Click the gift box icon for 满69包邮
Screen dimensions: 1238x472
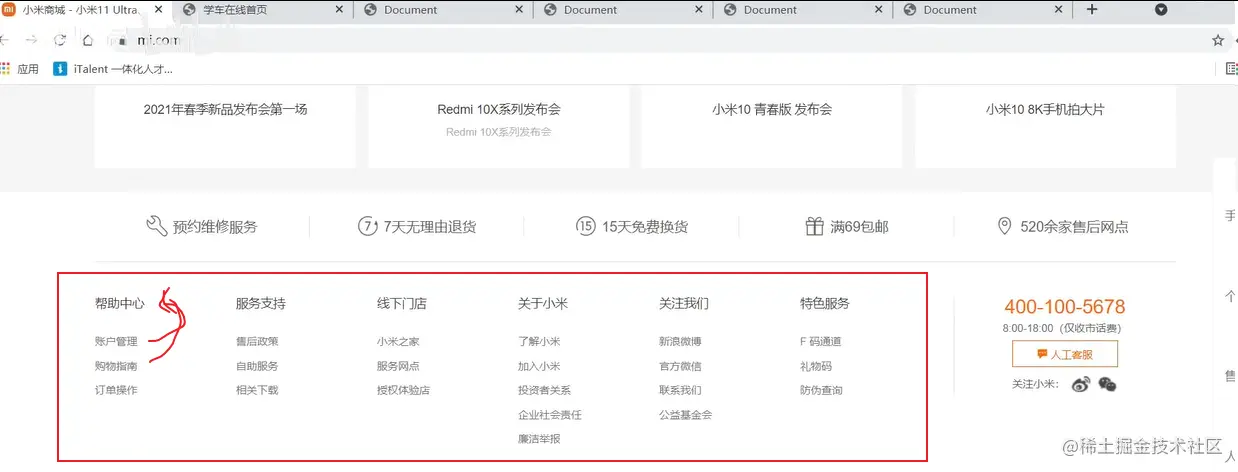(x=814, y=226)
